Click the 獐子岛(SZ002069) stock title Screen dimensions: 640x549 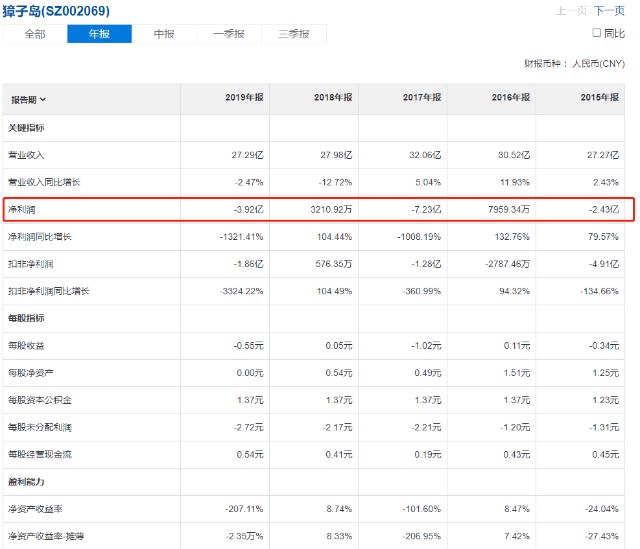coord(57,11)
